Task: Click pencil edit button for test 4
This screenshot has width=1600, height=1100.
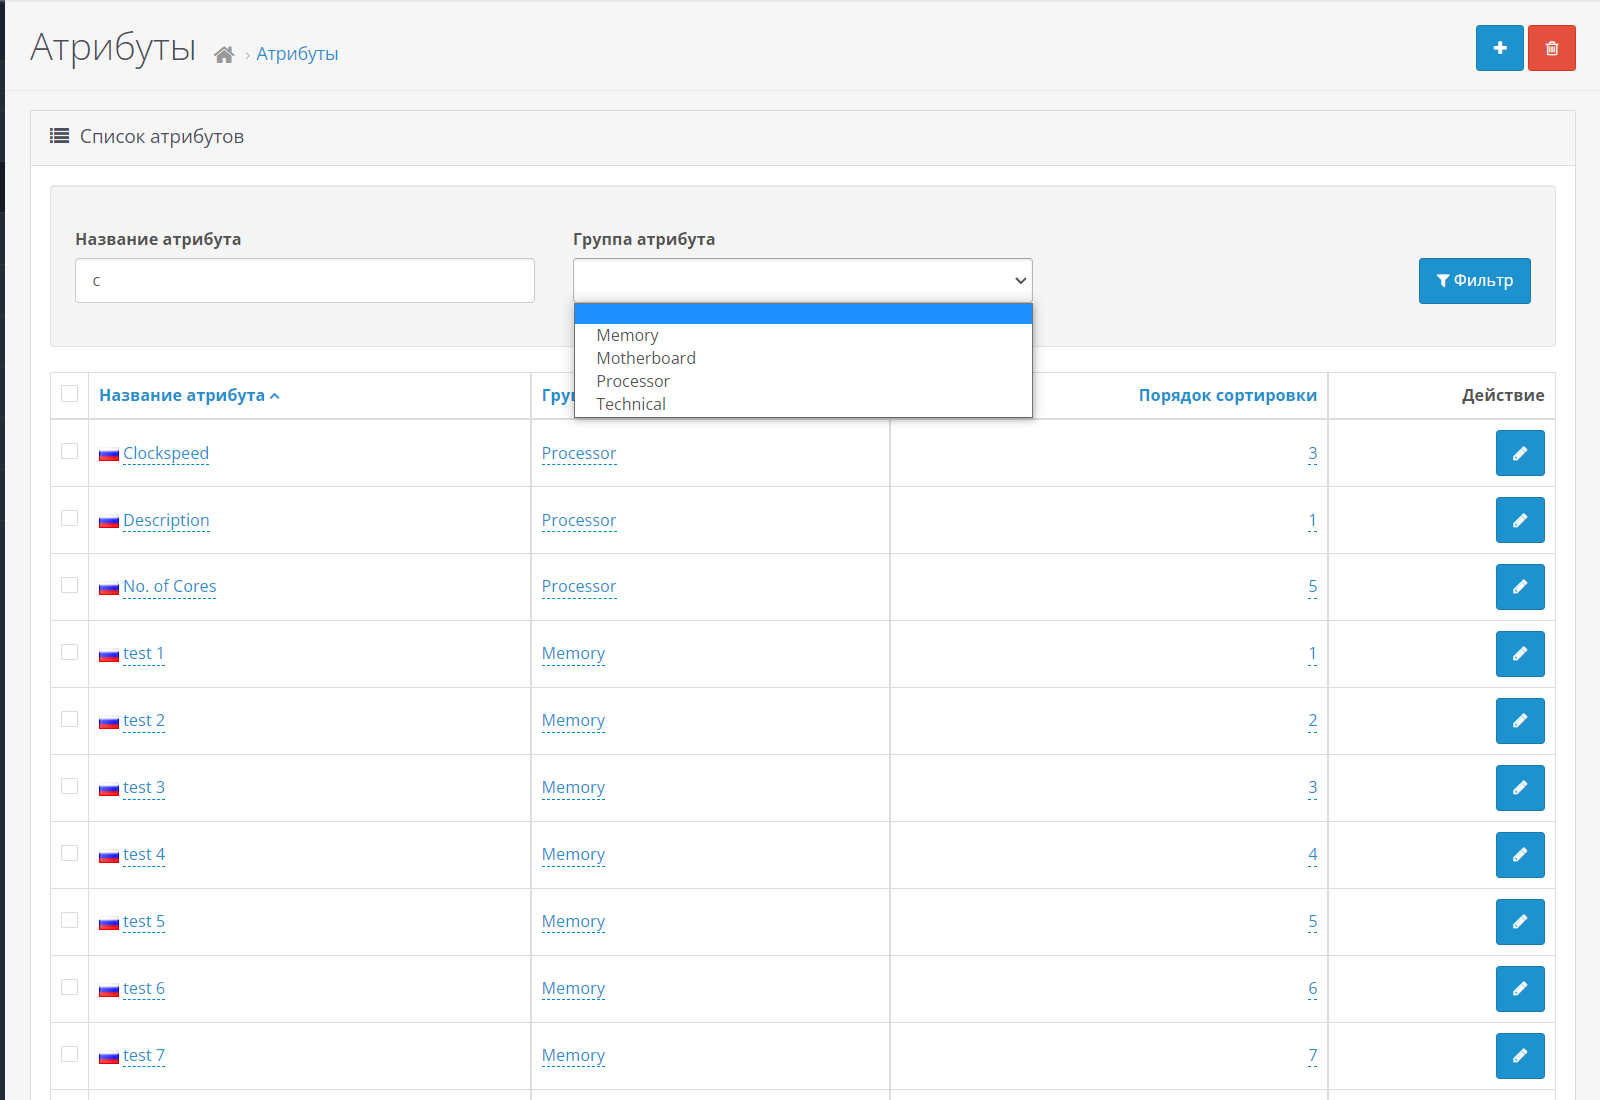Action: point(1520,855)
